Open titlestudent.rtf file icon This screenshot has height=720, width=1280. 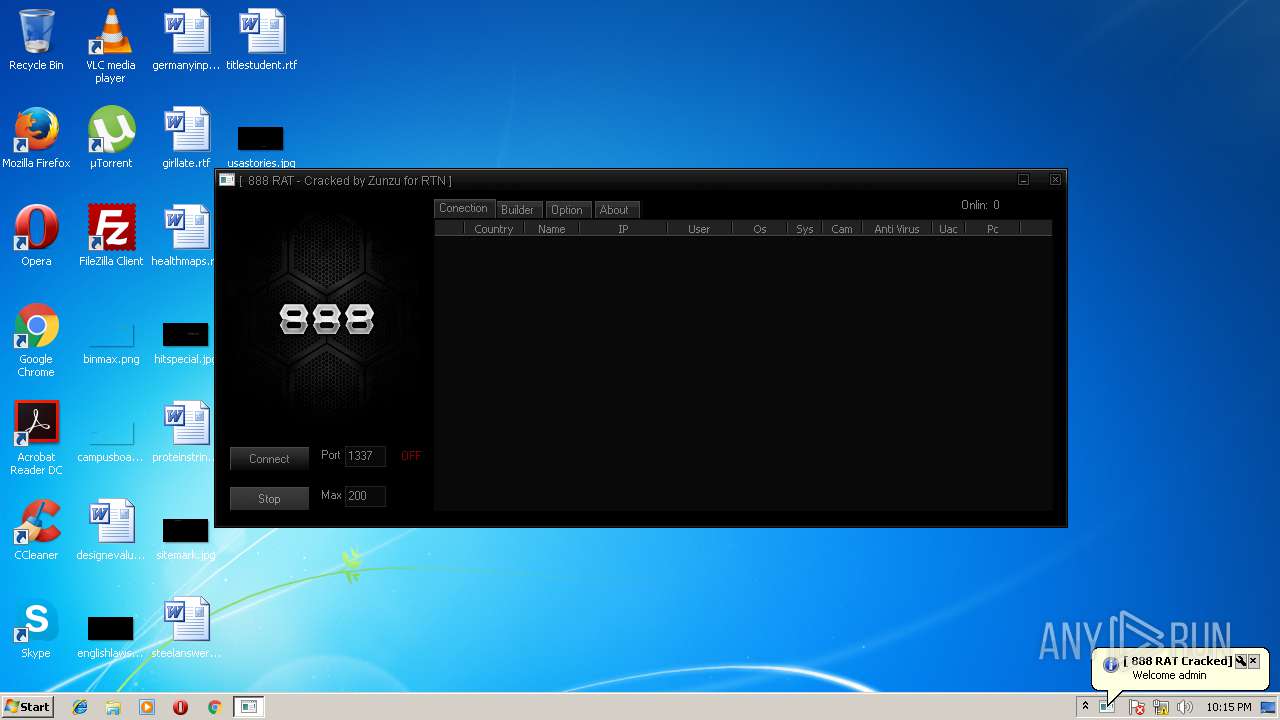pyautogui.click(x=261, y=40)
